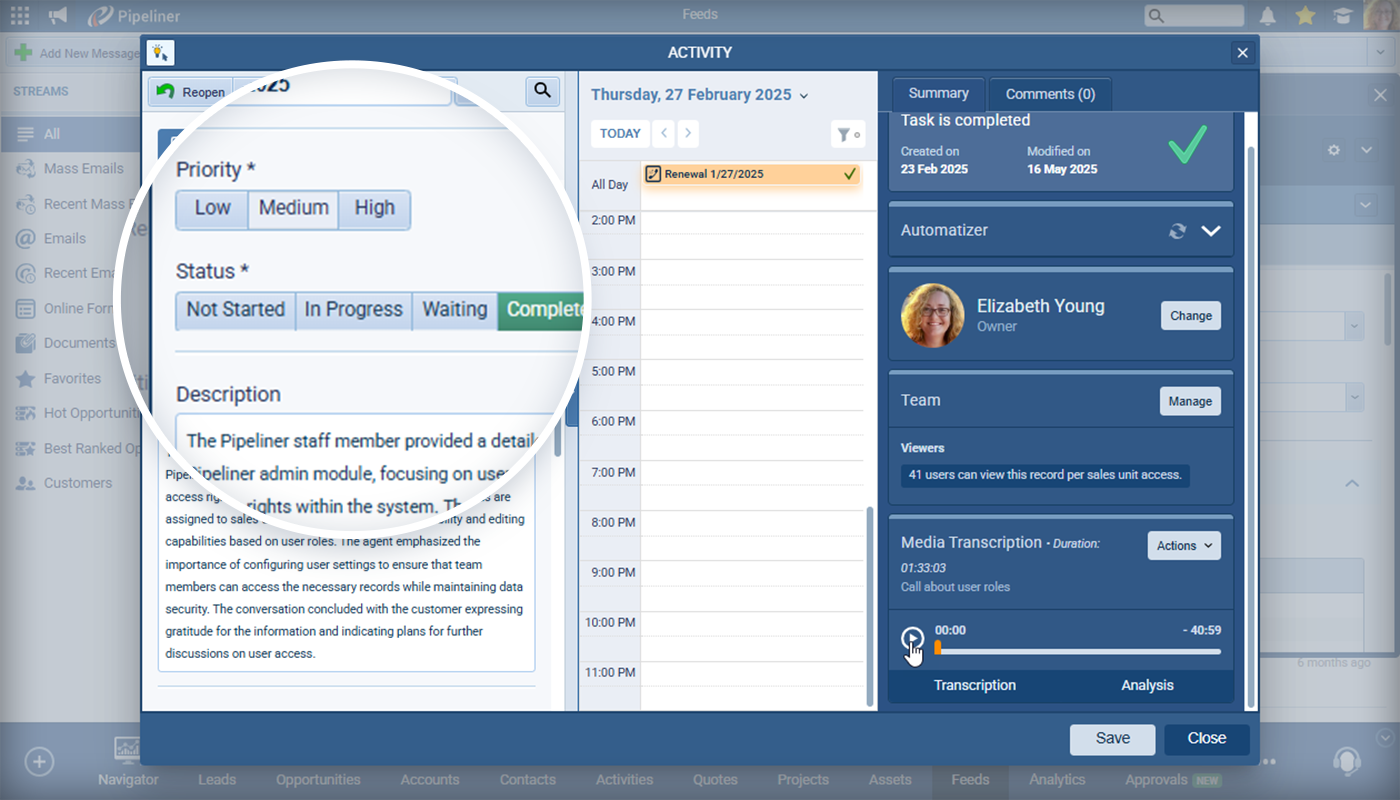The image size is (1400, 800).
Task: Click the Automatizer refresh icon
Action: tap(1177, 231)
